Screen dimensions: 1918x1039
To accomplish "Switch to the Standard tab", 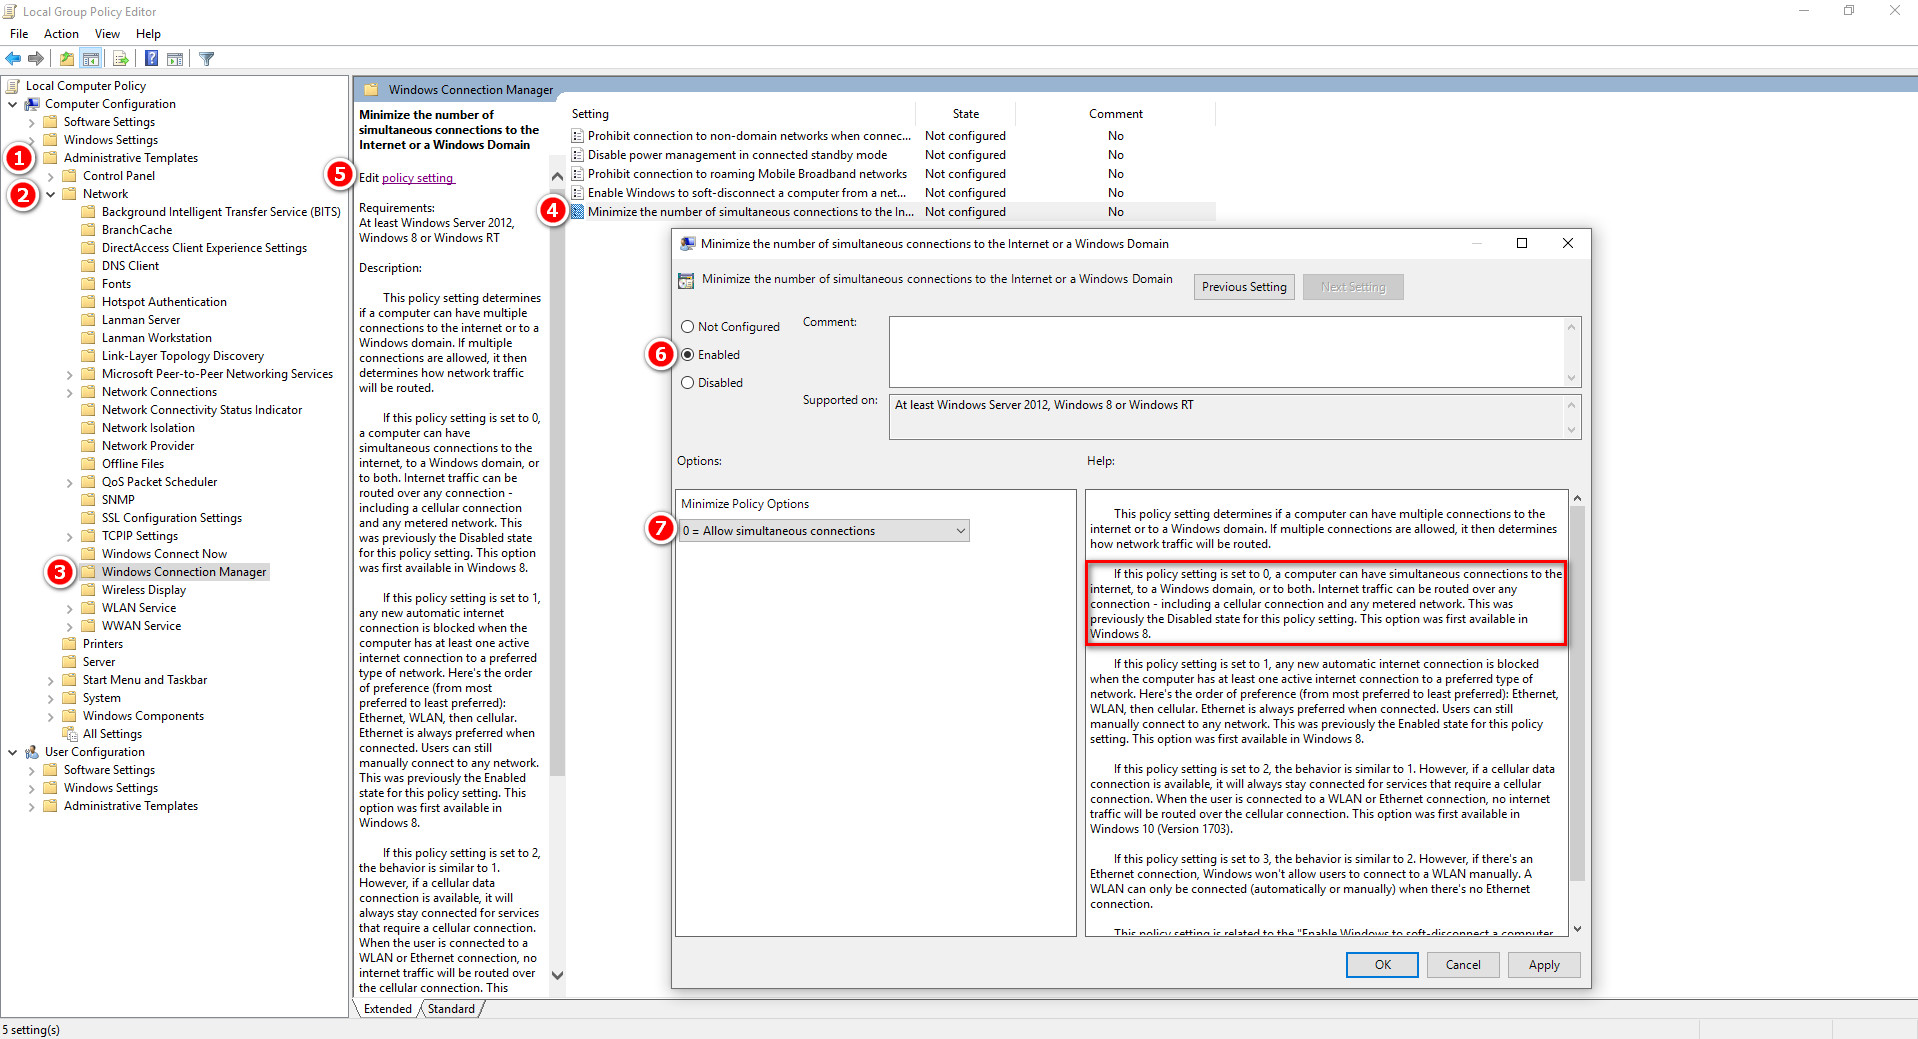I will [451, 1009].
